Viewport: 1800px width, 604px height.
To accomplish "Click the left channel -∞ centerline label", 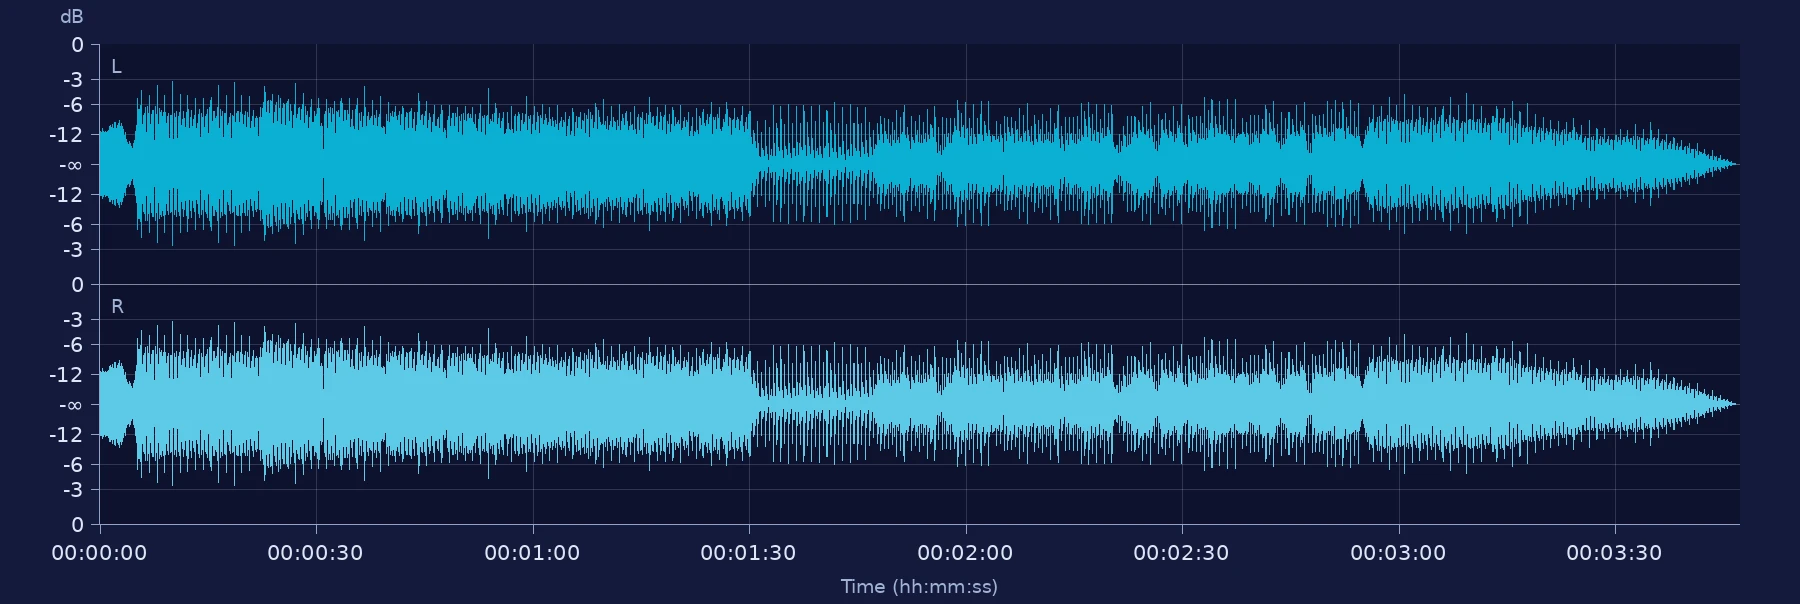I will (70, 165).
